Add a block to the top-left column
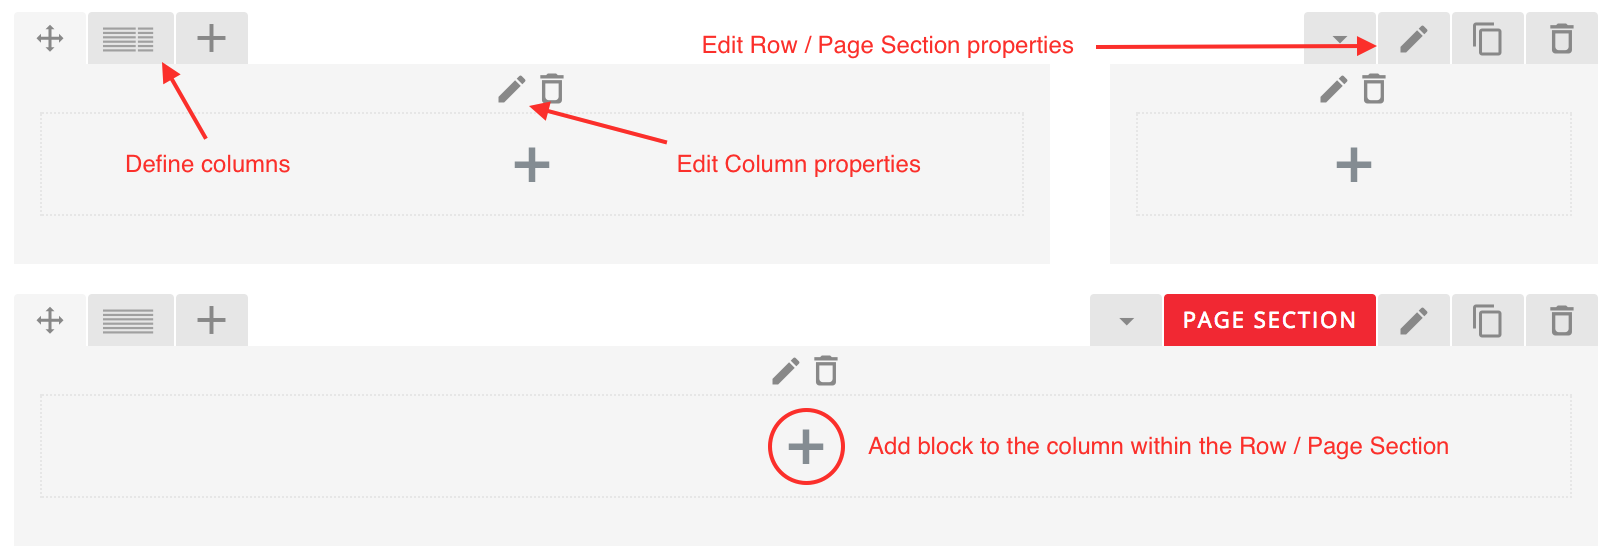Screen dimensions: 1612x558 532,165
